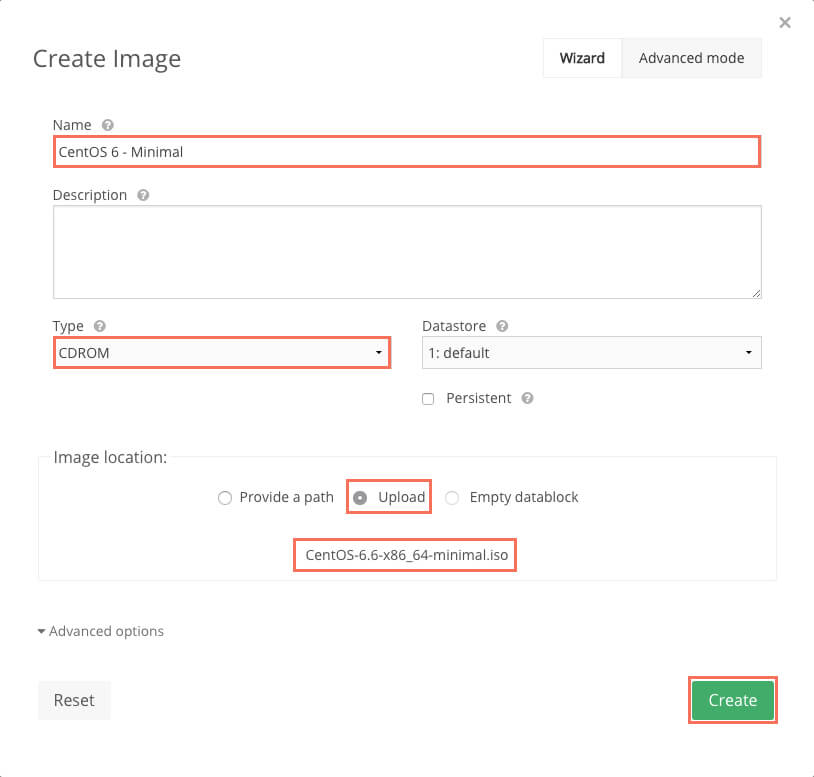Expand the Advanced options section

click(x=100, y=631)
